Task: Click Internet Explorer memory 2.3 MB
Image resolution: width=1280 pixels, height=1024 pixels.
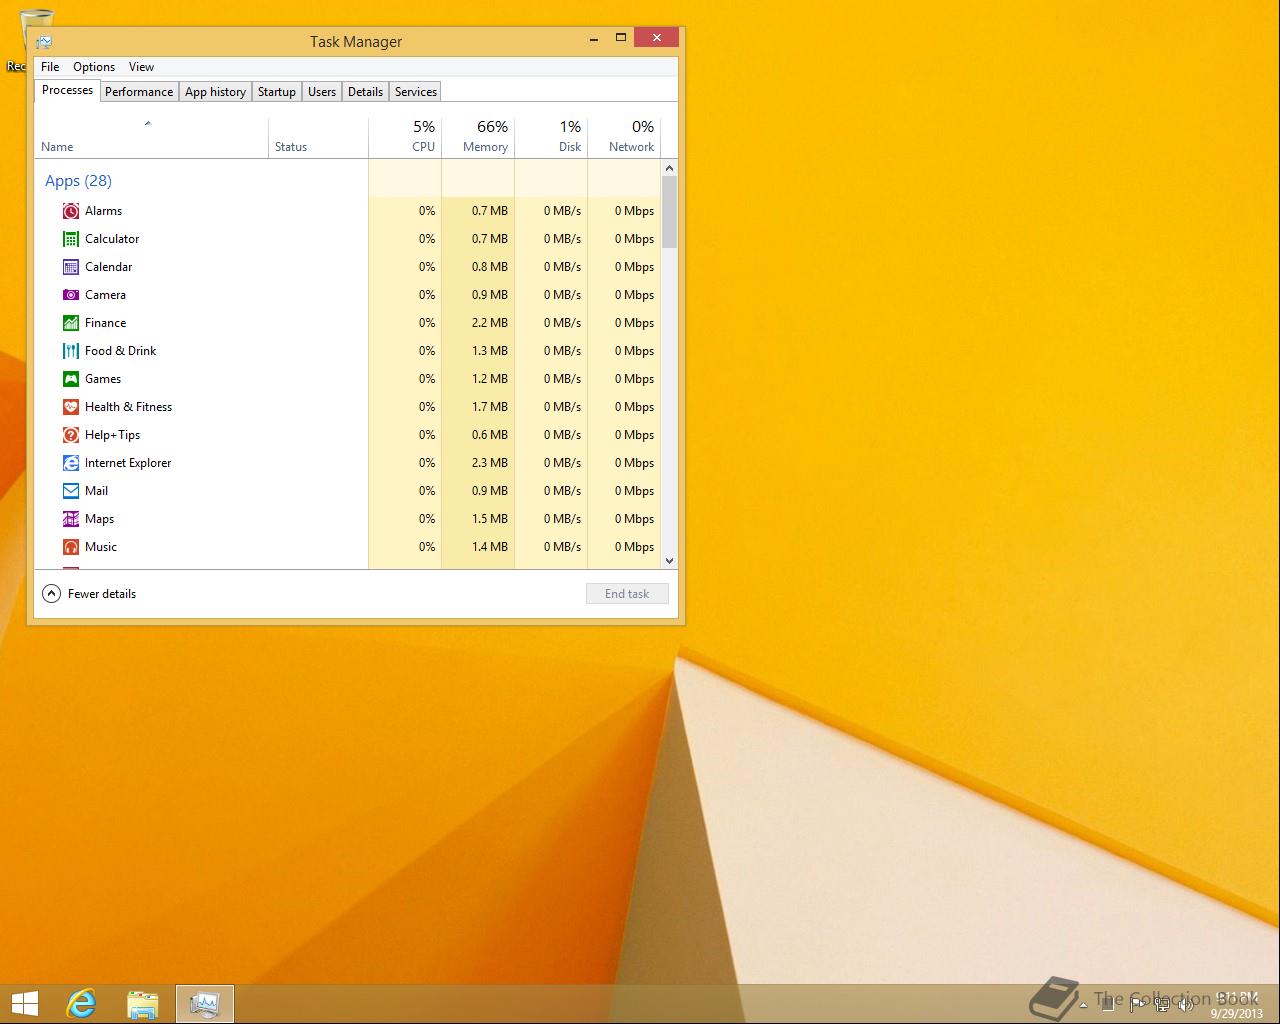Action: 490,463
